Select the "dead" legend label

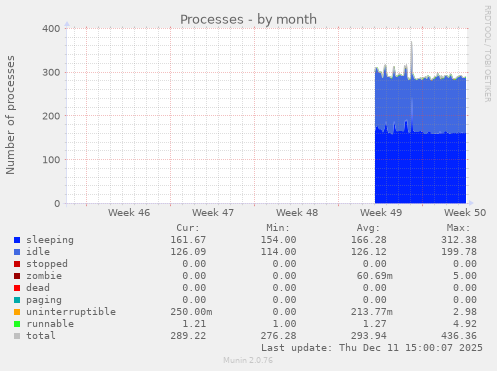click(38, 288)
